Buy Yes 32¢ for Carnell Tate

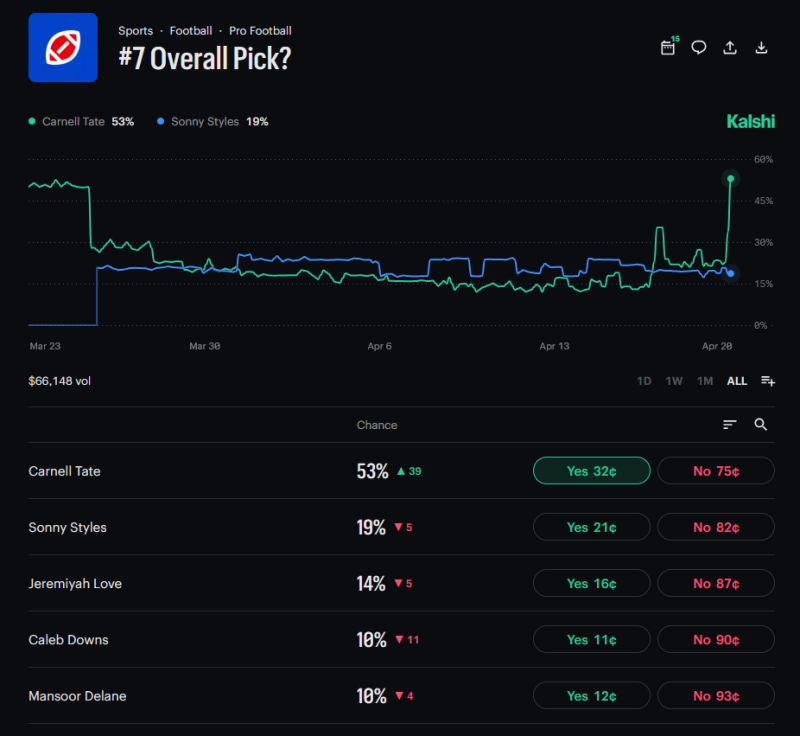(x=592, y=471)
